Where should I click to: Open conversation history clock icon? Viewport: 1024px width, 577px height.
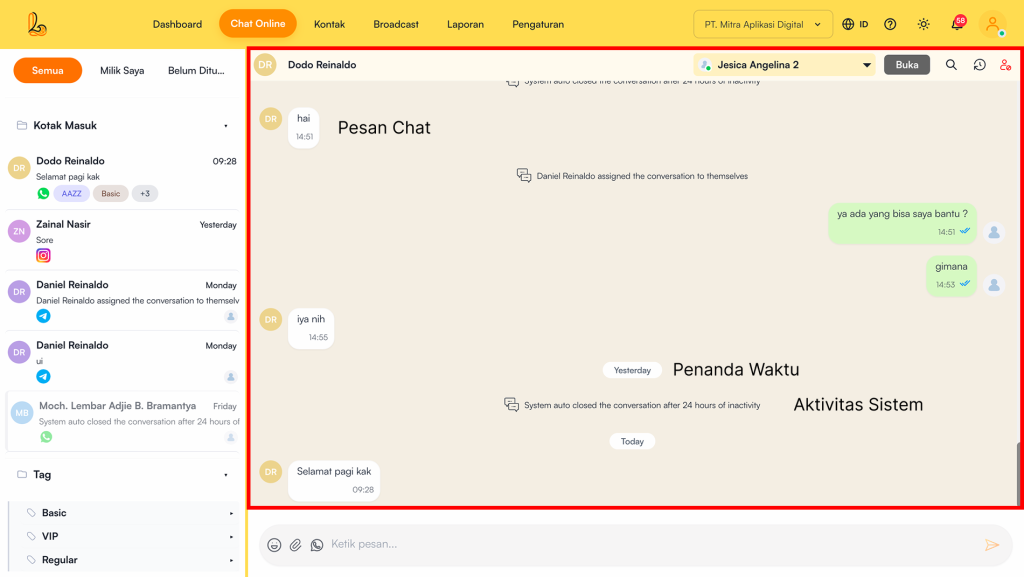pos(979,65)
